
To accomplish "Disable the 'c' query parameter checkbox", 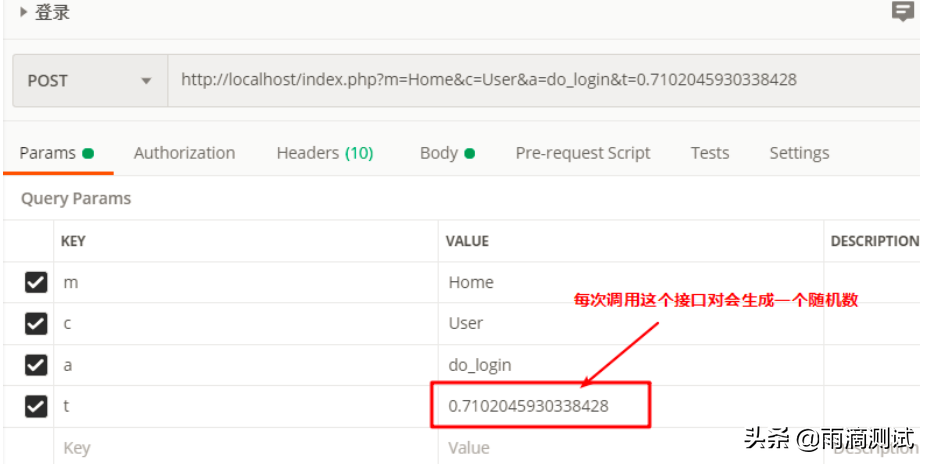I will (x=35, y=324).
